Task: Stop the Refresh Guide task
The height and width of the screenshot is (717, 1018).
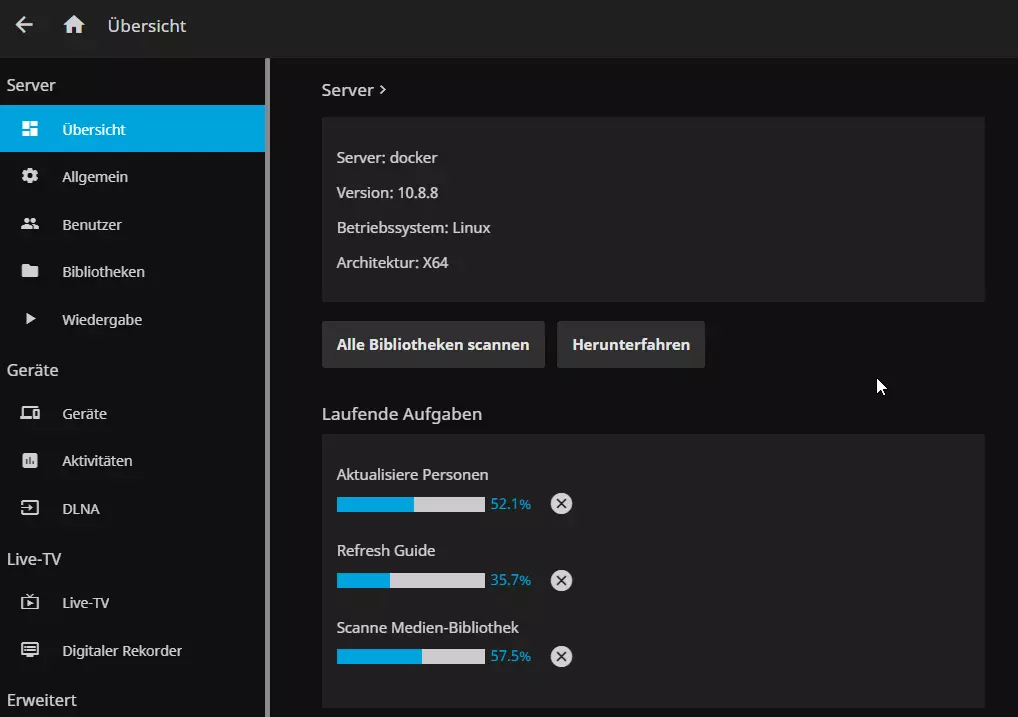Action: (561, 580)
